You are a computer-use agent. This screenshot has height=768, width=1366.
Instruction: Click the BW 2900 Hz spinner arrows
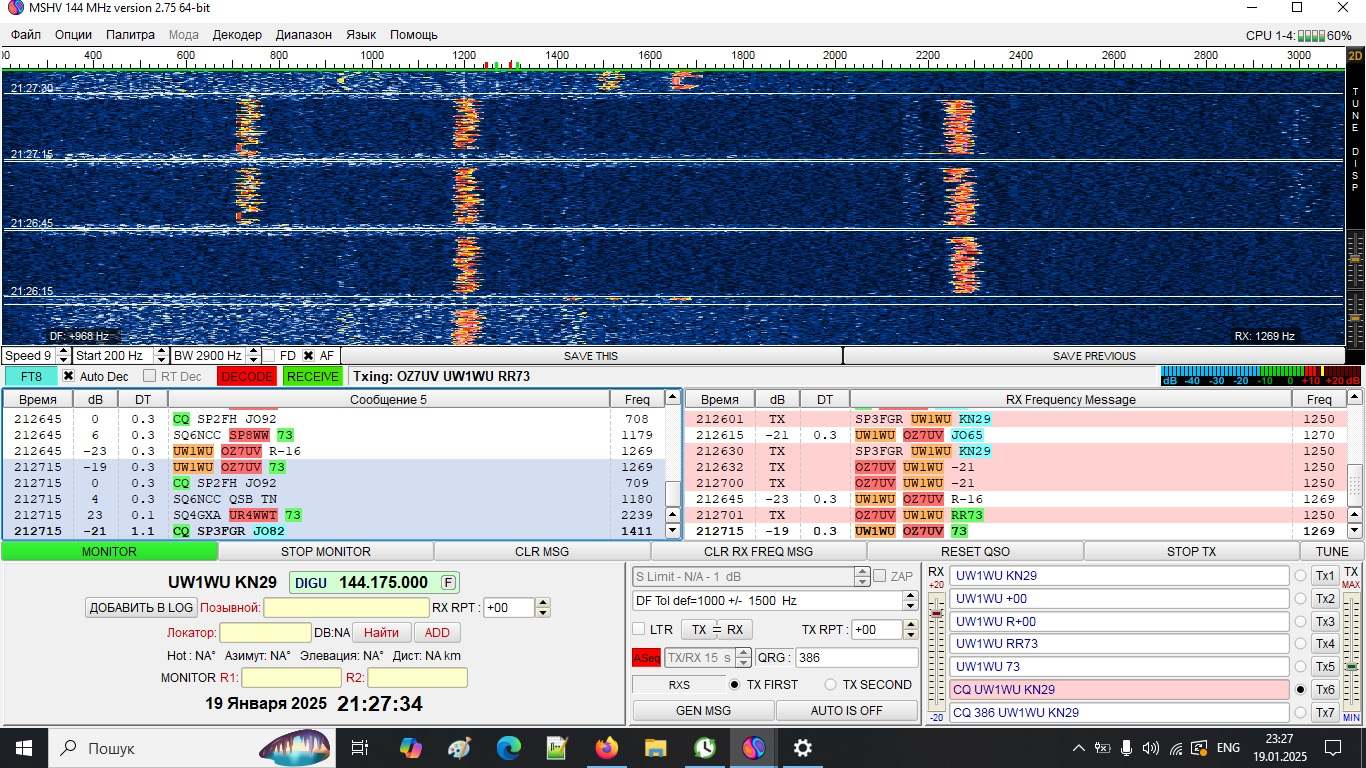click(253, 355)
